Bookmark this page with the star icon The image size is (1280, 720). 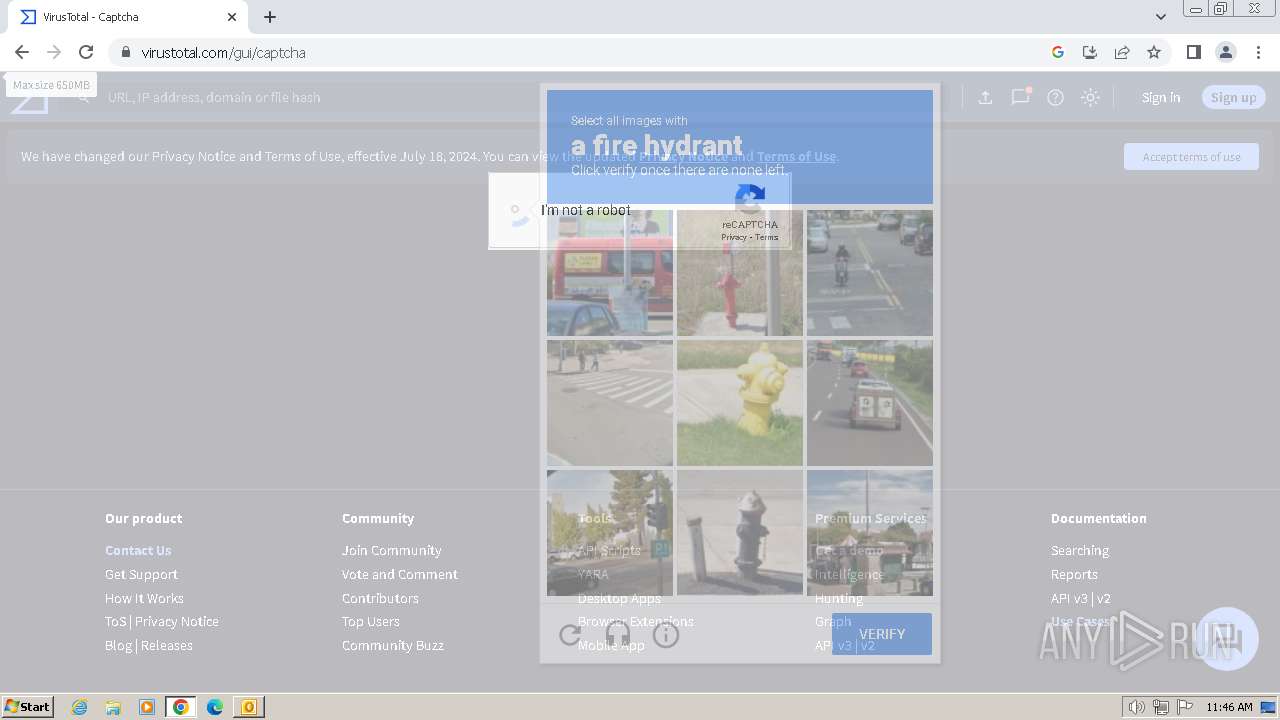pos(1154,52)
